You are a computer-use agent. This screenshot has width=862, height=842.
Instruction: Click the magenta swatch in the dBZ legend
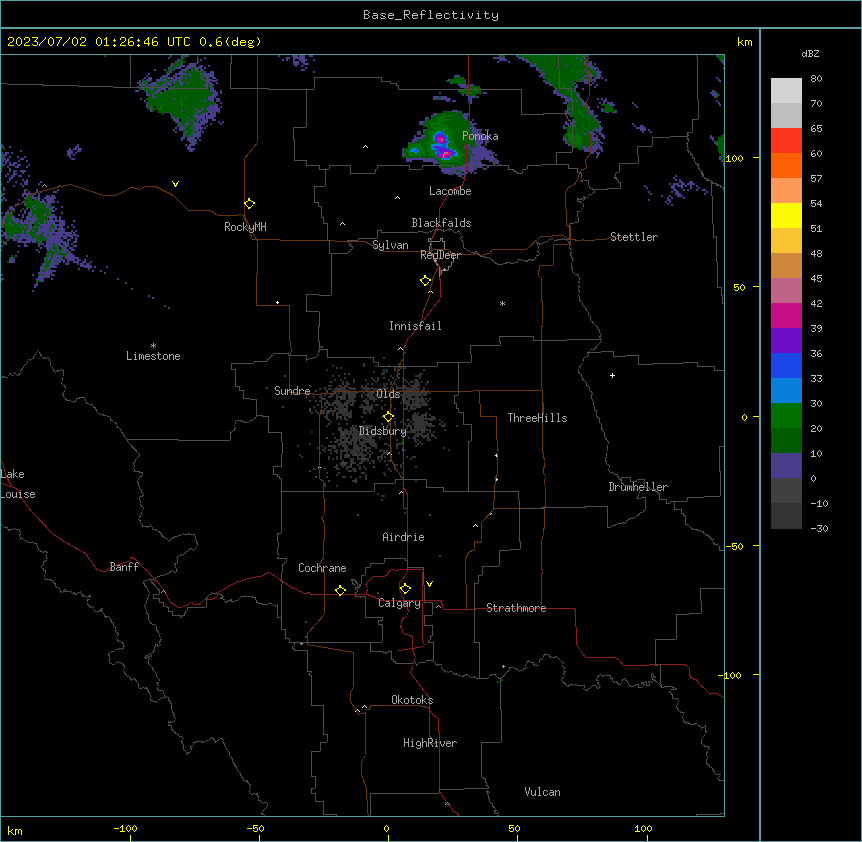click(786, 315)
